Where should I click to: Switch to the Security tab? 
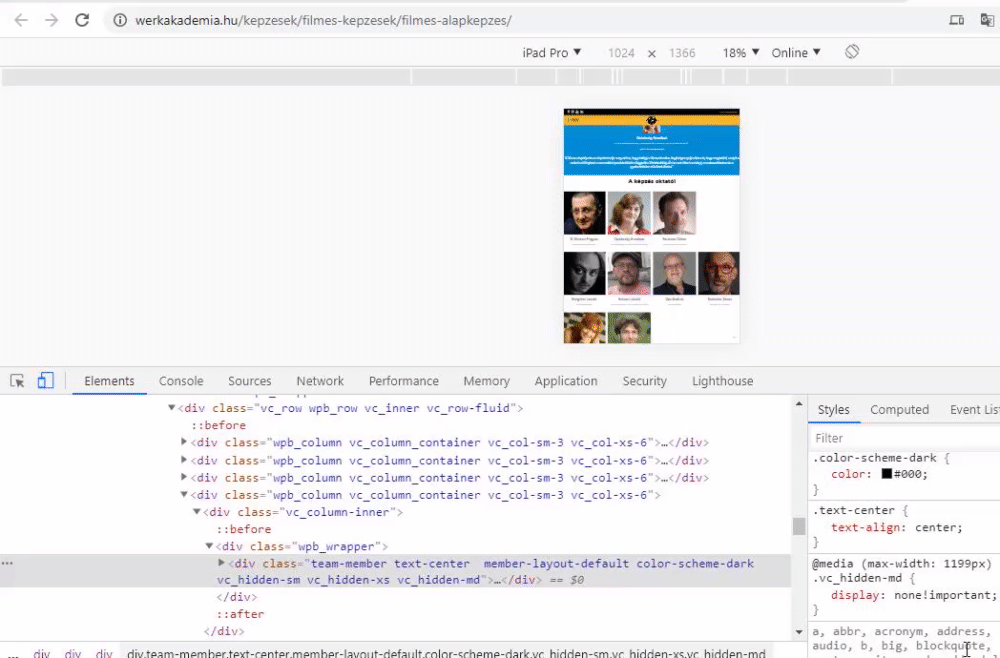coord(644,381)
